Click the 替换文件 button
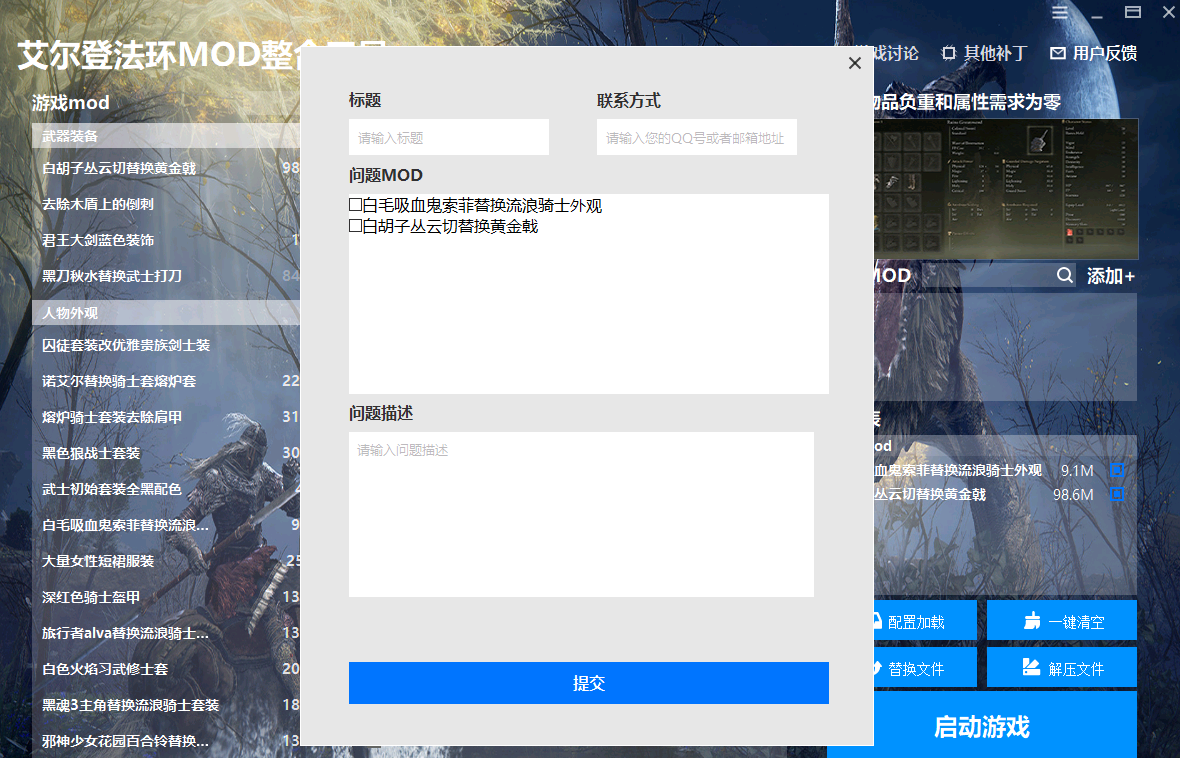The width and height of the screenshot is (1180, 758). tap(925, 668)
